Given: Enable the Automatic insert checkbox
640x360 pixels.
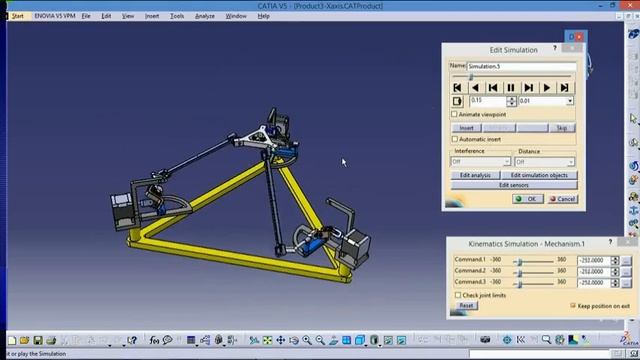Looking at the screenshot, I should [x=455, y=139].
